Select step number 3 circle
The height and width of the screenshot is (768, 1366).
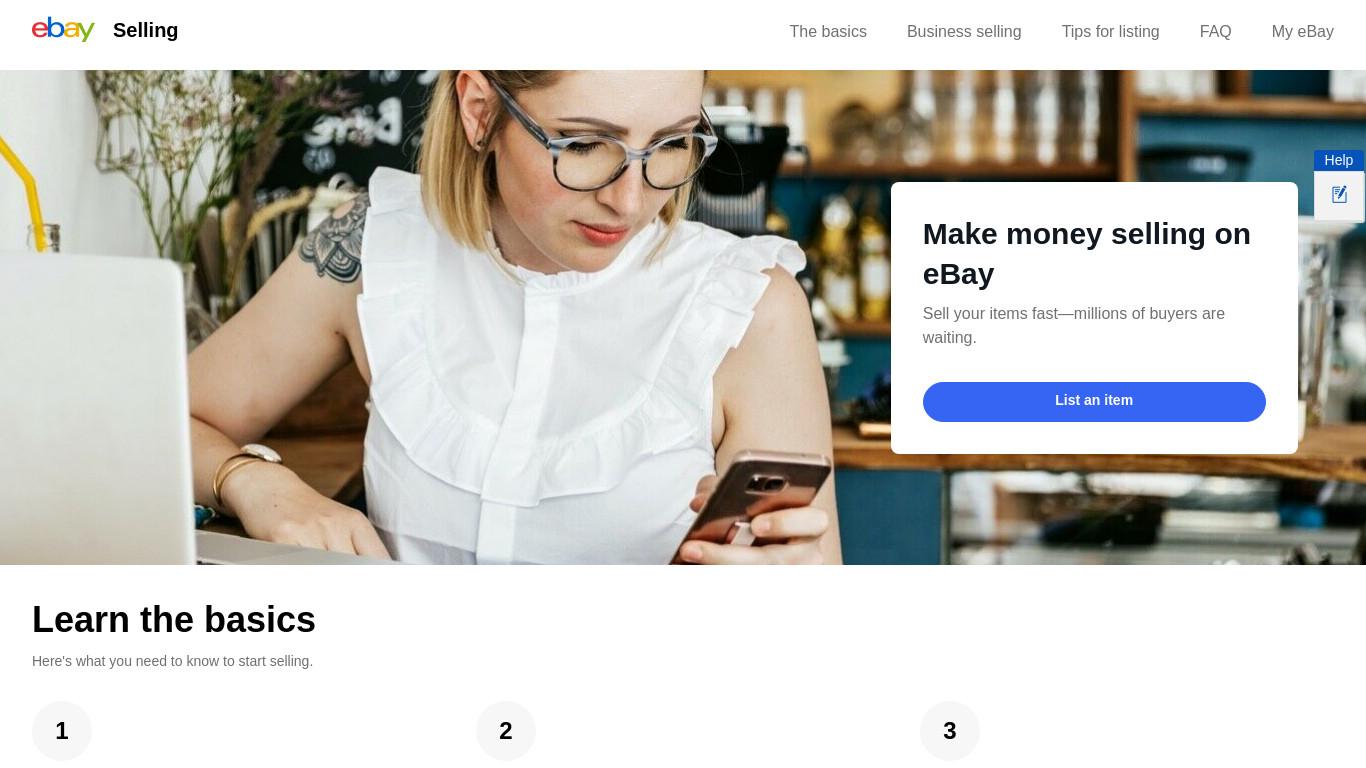[x=950, y=731]
